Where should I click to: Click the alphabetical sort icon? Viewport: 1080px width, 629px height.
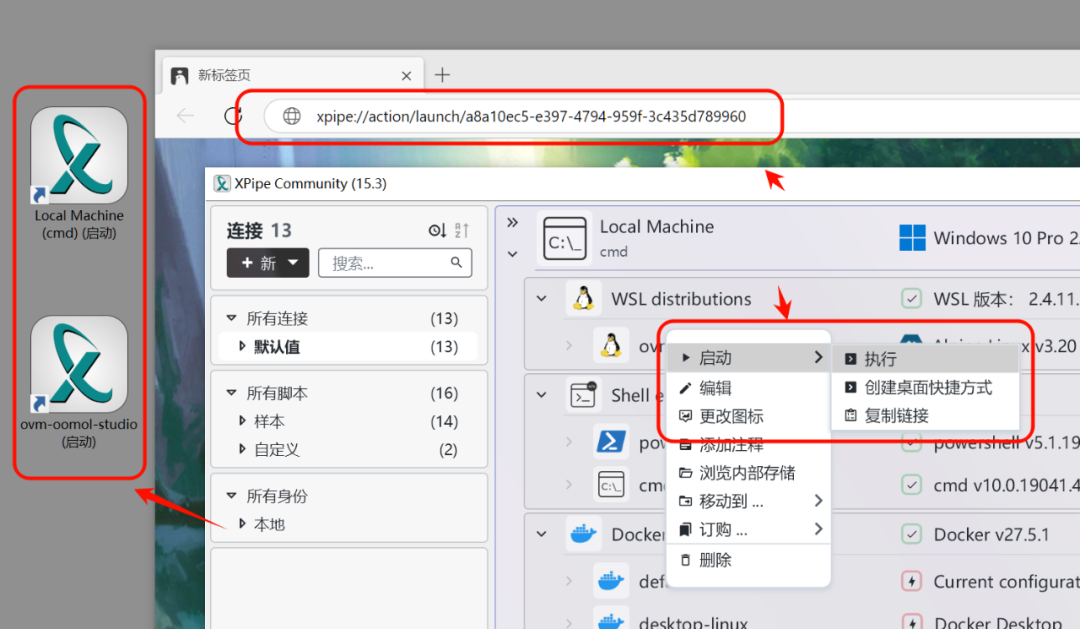coord(462,230)
